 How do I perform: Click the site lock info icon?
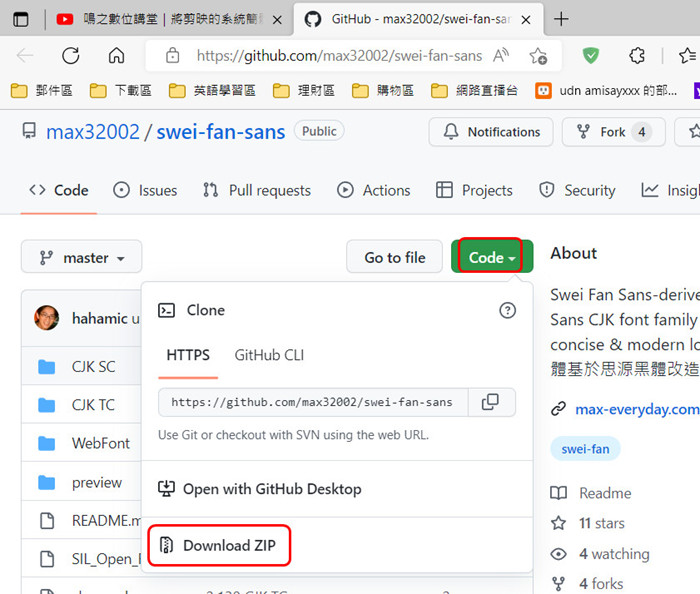[172, 56]
